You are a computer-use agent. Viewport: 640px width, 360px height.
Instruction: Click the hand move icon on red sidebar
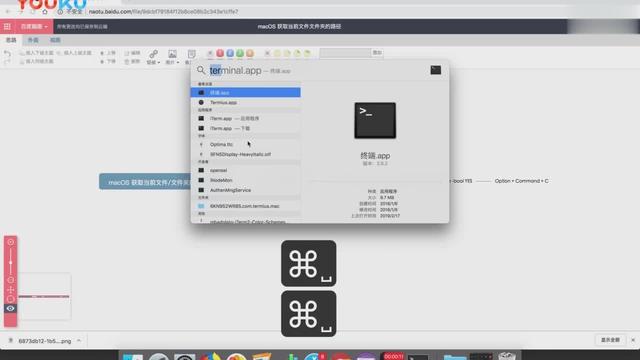(11, 290)
